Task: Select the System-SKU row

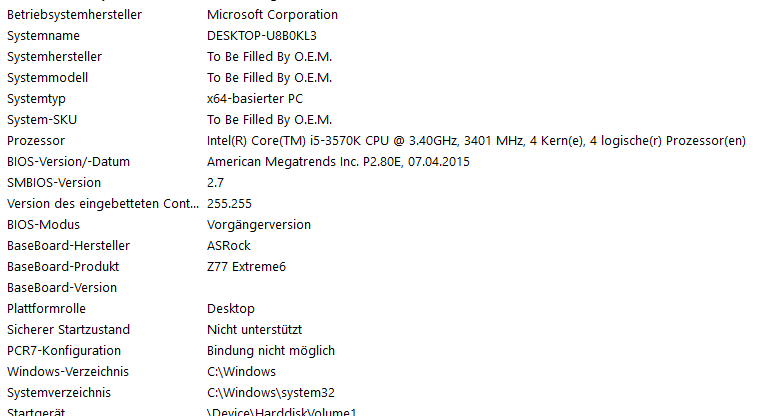Action: (42, 120)
